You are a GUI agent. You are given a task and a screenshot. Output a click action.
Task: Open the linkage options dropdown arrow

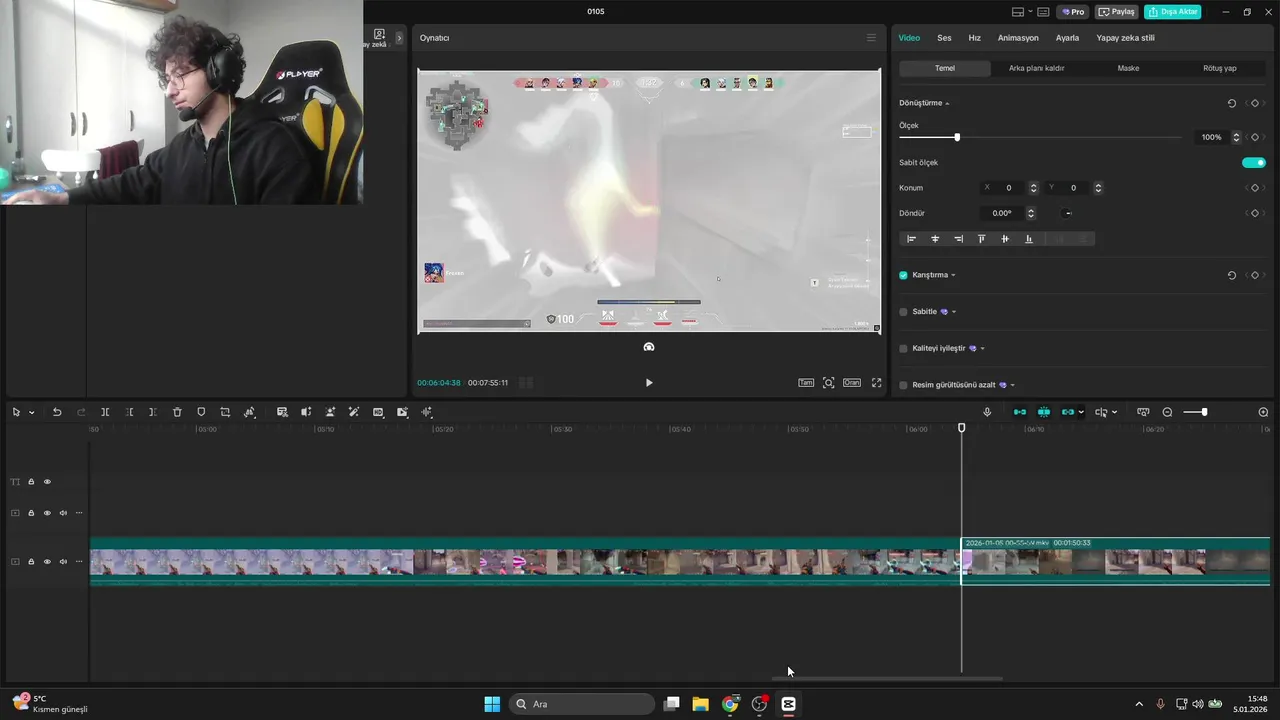tap(1081, 412)
